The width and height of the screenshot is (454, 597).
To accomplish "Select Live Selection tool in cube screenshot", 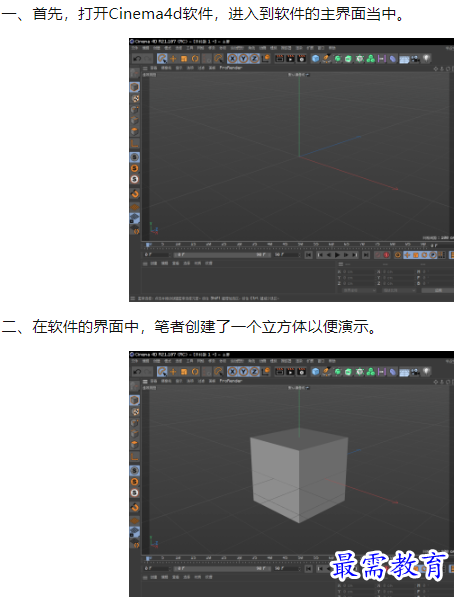I will tap(162, 372).
